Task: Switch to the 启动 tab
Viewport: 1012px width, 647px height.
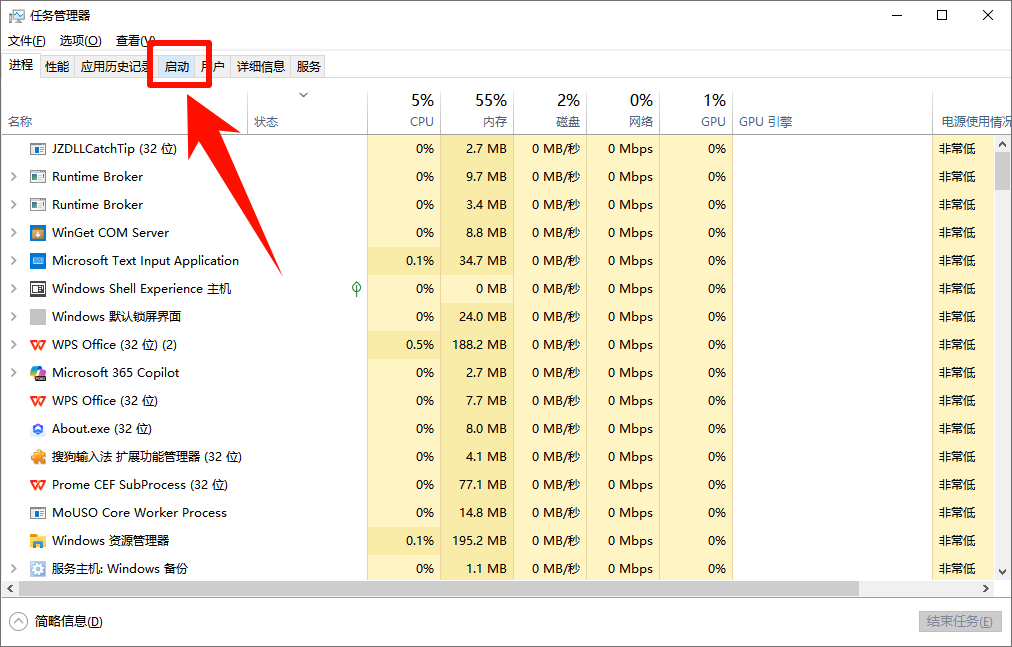Action: pyautogui.click(x=176, y=67)
